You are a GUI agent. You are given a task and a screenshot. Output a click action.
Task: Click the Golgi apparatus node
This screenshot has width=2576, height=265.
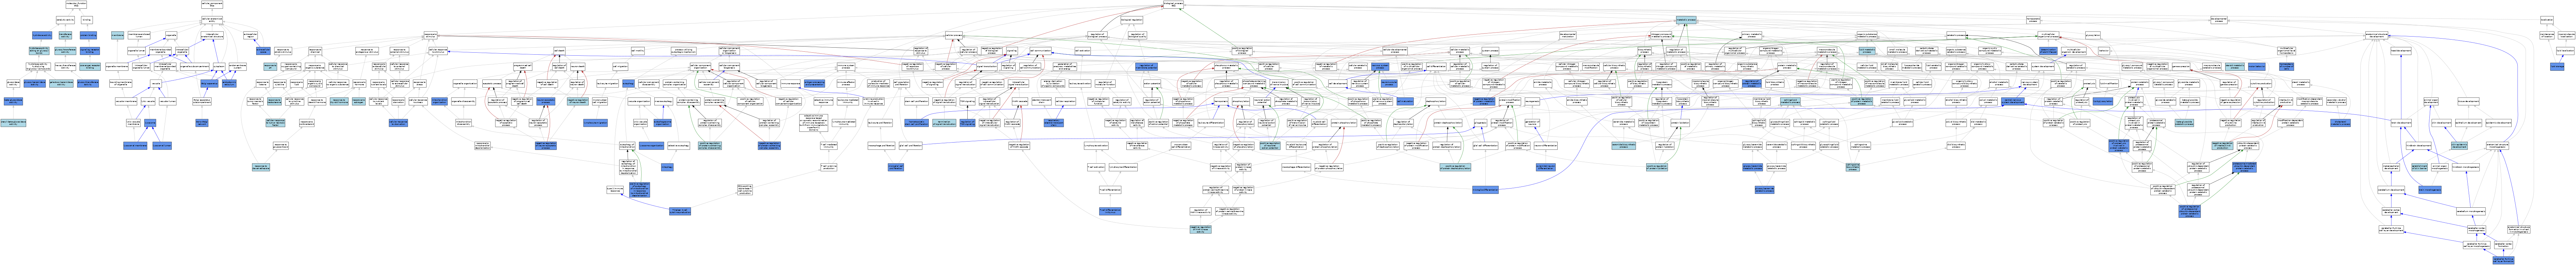209,83
